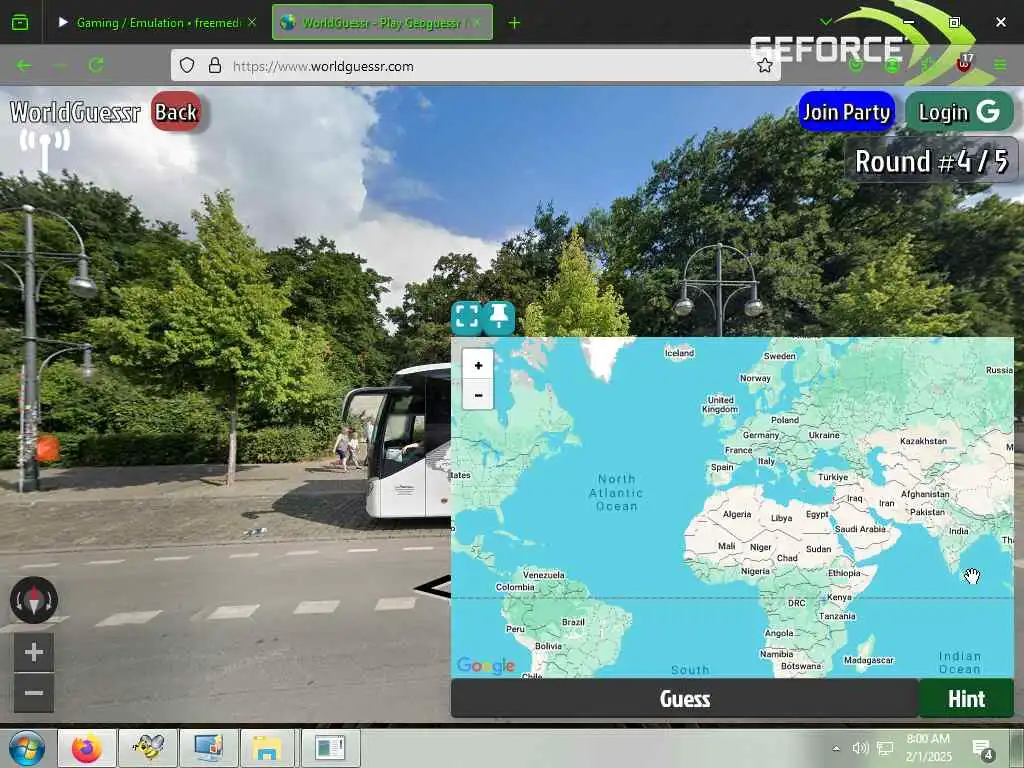Submit location with Guess button

pos(684,699)
